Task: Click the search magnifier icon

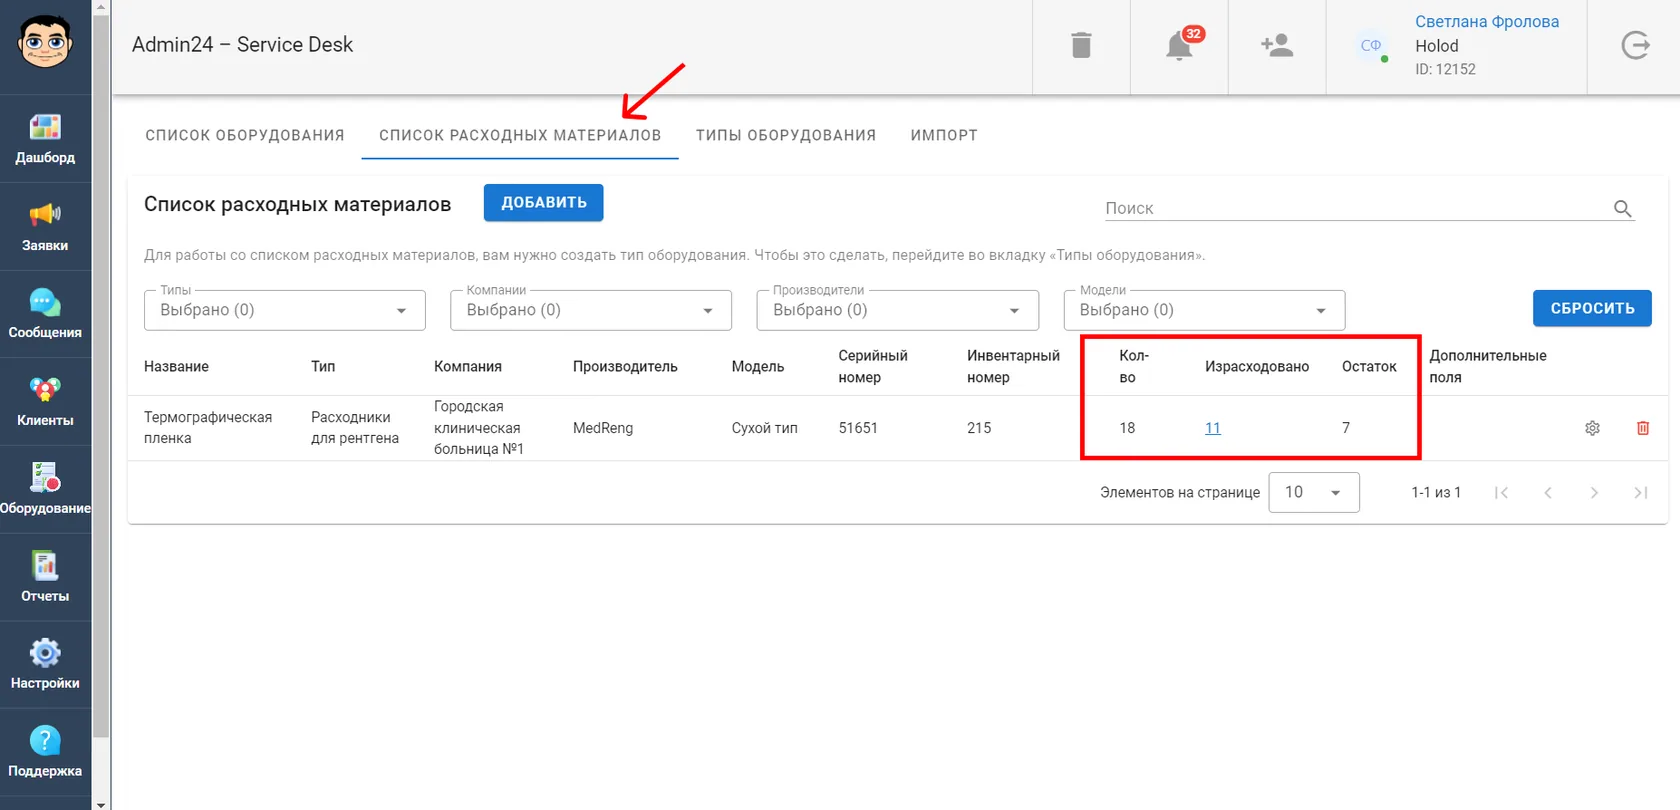Action: point(1622,208)
